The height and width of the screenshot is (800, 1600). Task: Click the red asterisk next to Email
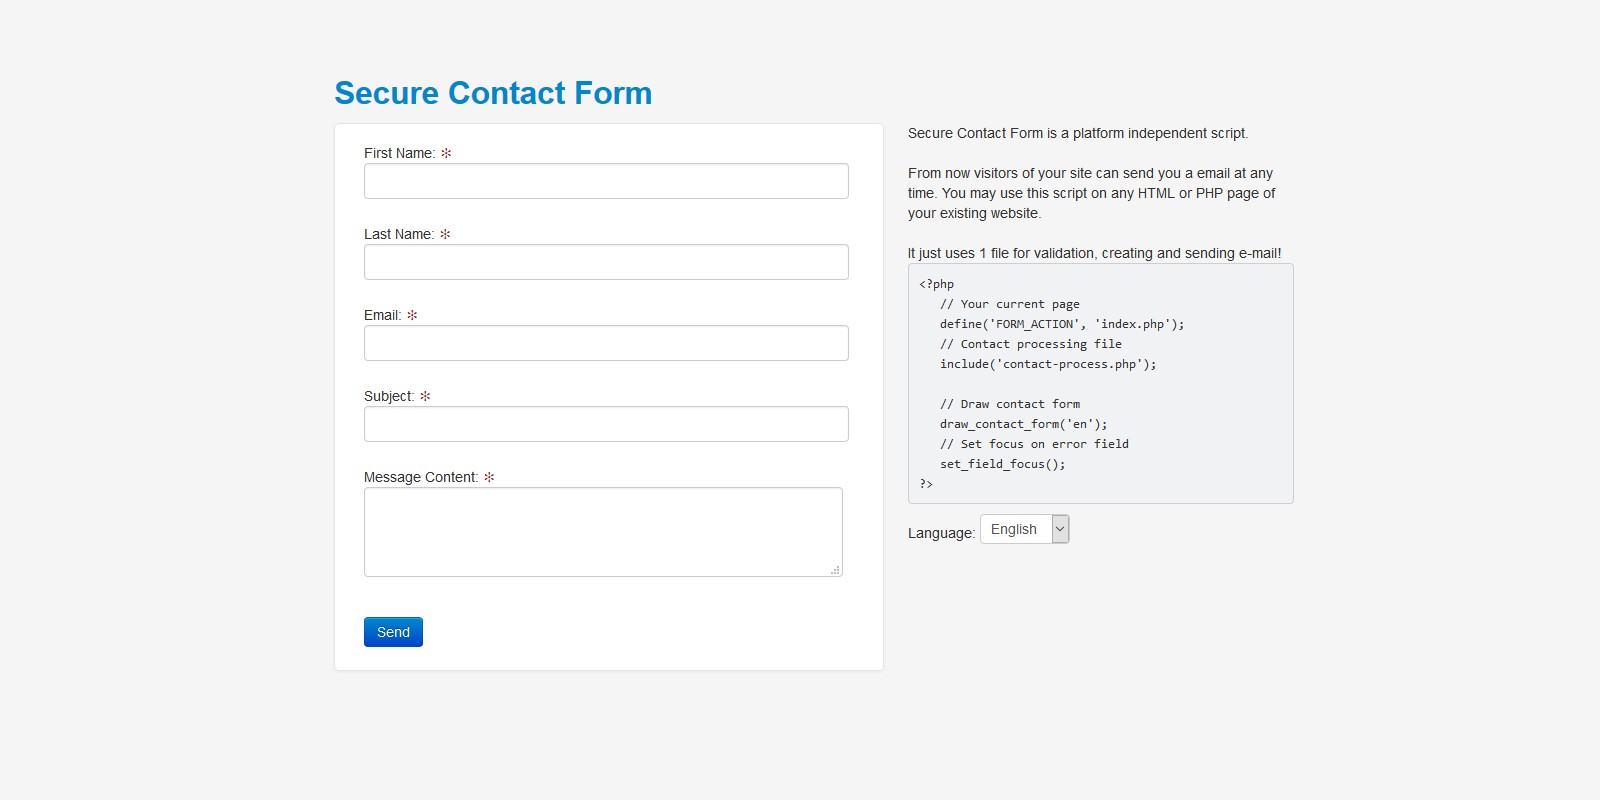coord(412,315)
